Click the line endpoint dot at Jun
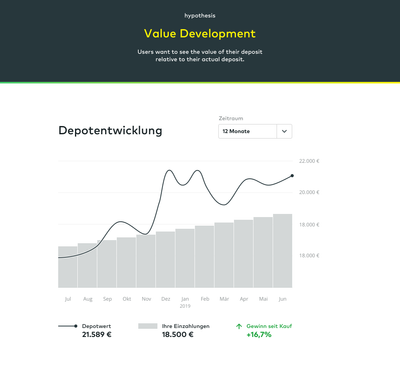This screenshot has height=381, width=400. tap(292, 176)
